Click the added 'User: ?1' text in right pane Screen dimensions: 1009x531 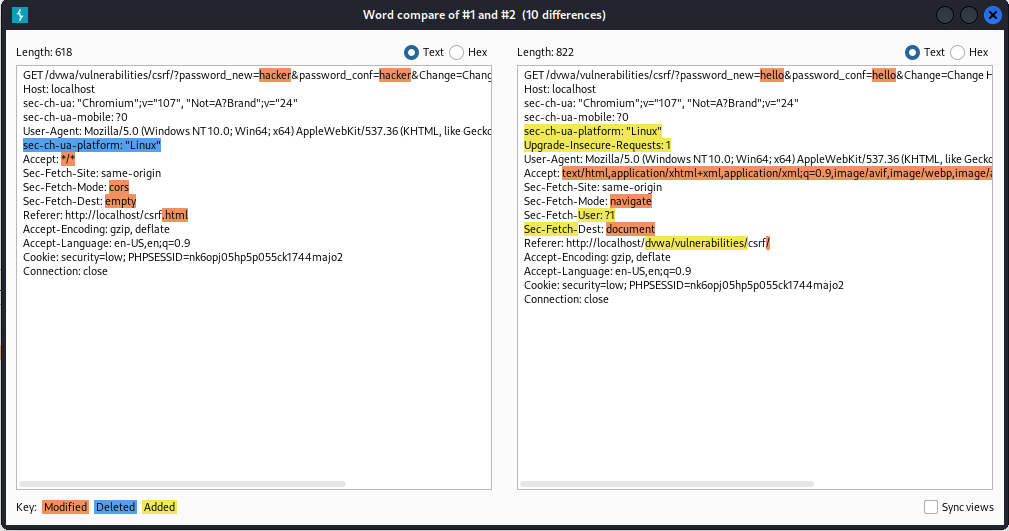(x=596, y=215)
